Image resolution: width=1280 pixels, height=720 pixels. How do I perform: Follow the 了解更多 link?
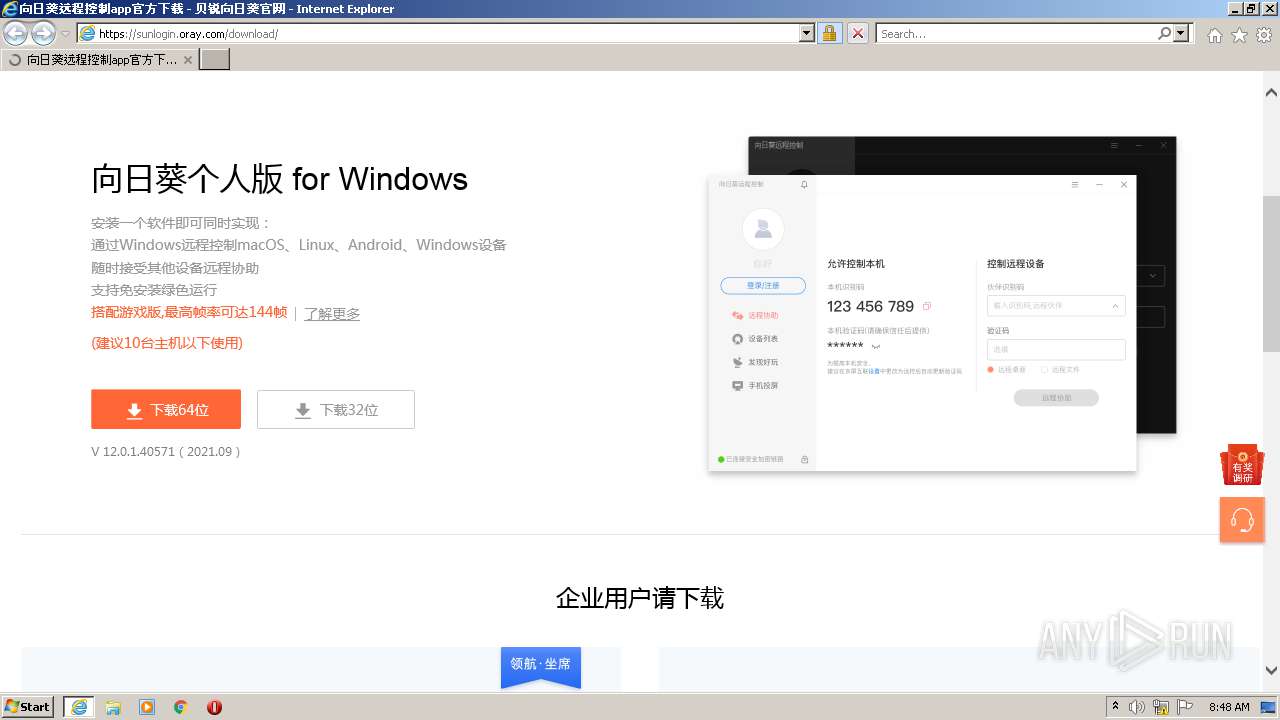pyautogui.click(x=332, y=314)
